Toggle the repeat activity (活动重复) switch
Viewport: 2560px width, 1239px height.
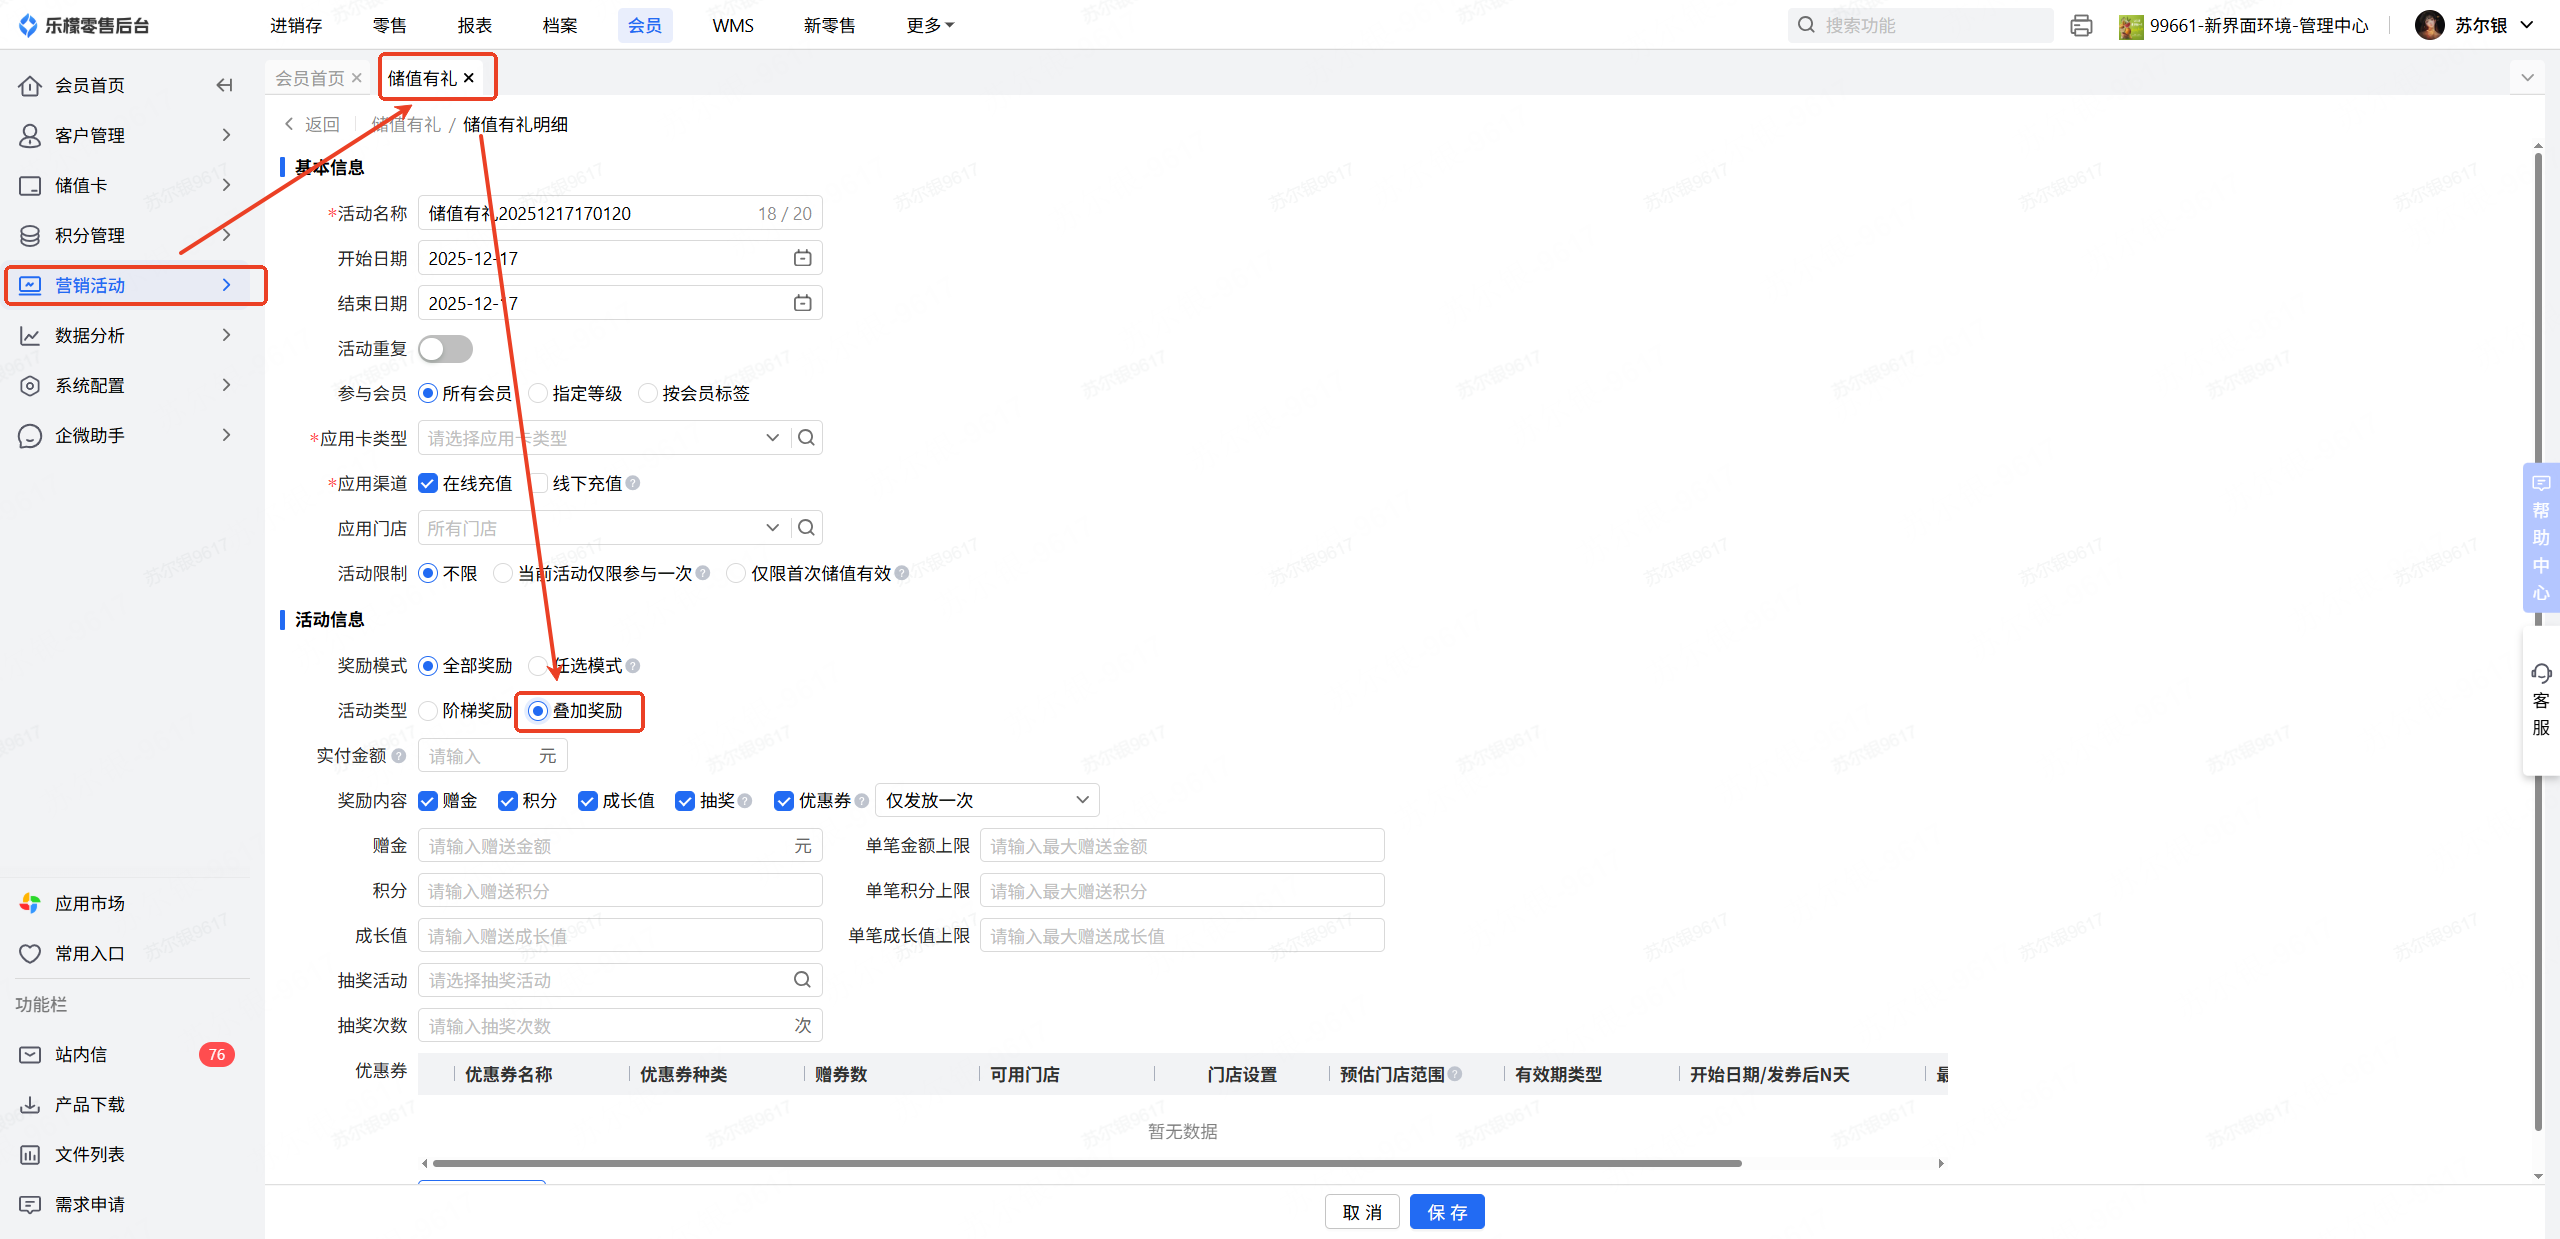point(445,348)
